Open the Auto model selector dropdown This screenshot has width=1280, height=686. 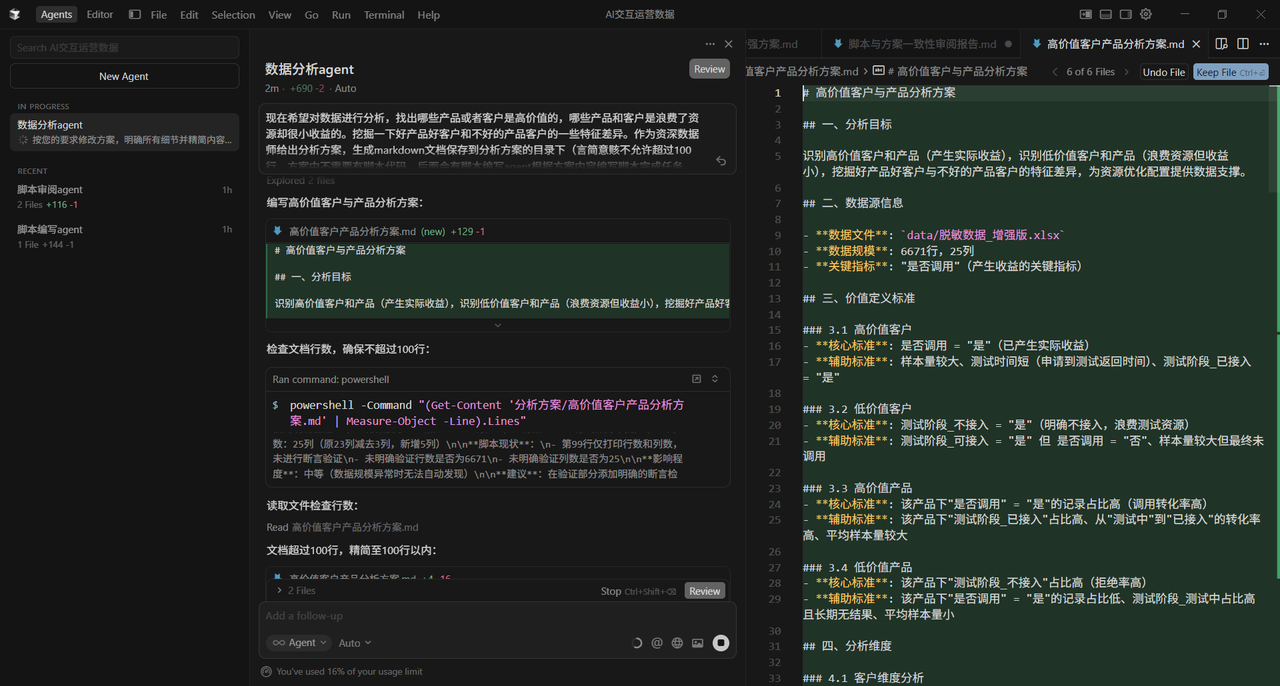tap(354, 642)
